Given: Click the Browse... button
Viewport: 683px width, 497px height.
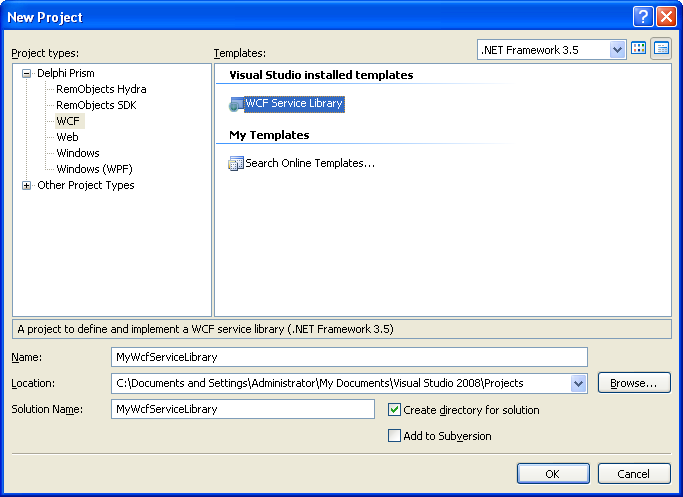Looking at the screenshot, I should coord(634,383).
